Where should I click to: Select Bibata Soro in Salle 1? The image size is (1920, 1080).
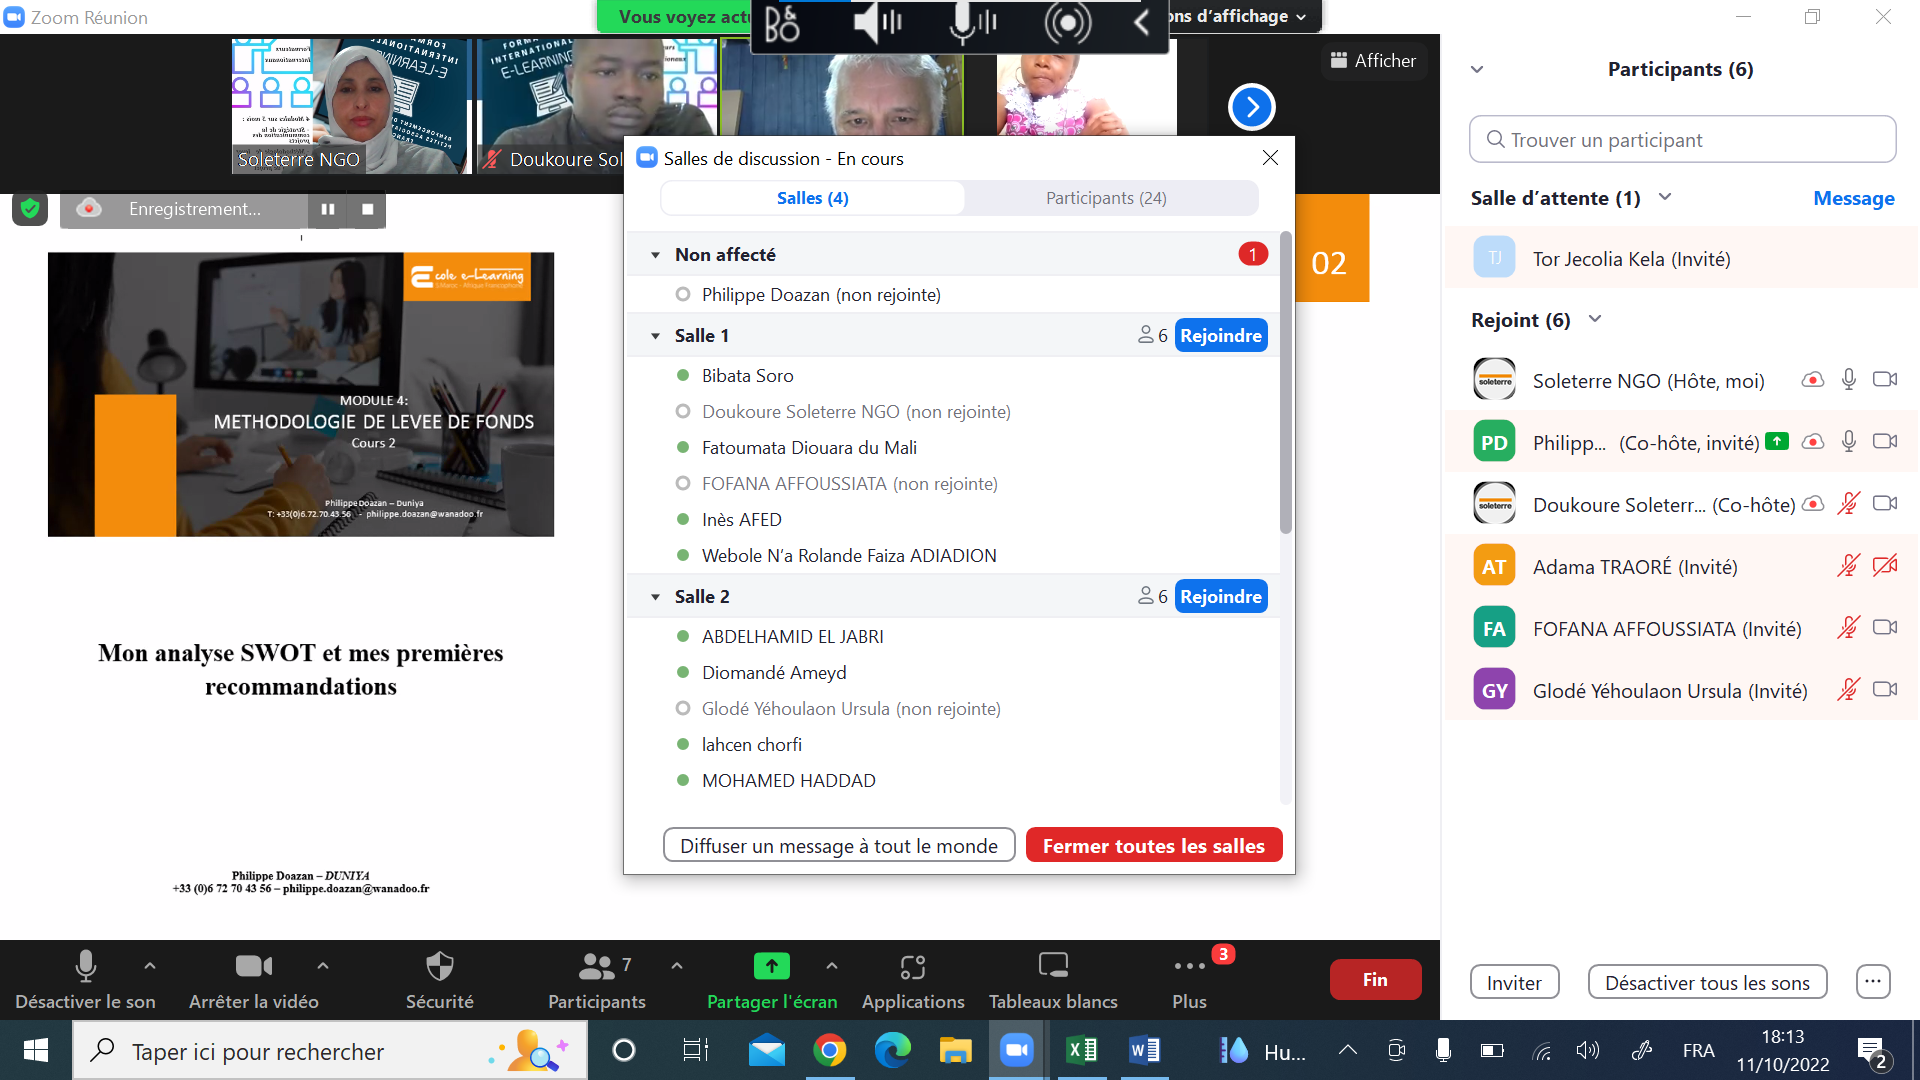click(x=747, y=376)
